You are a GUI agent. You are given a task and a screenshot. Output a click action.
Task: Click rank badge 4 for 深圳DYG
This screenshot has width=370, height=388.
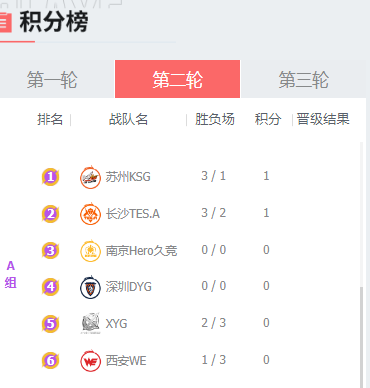pyautogui.click(x=50, y=287)
